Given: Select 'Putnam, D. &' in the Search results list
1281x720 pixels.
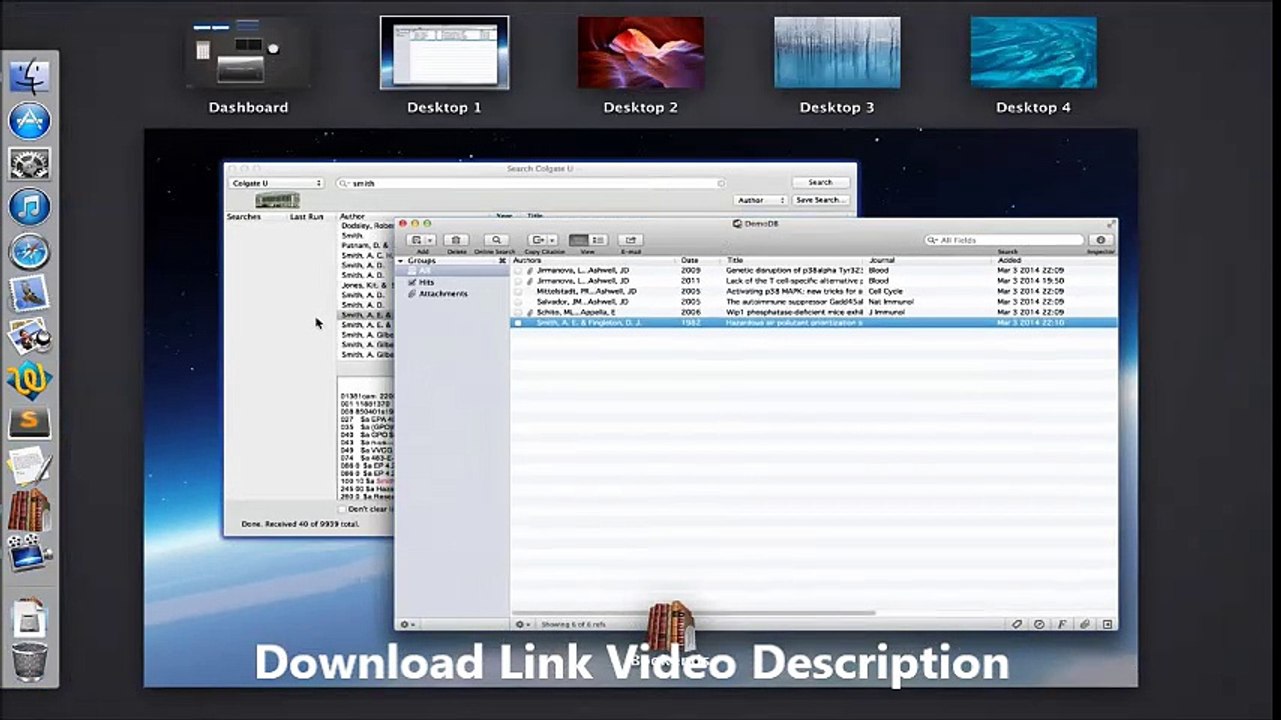Looking at the screenshot, I should pos(365,245).
